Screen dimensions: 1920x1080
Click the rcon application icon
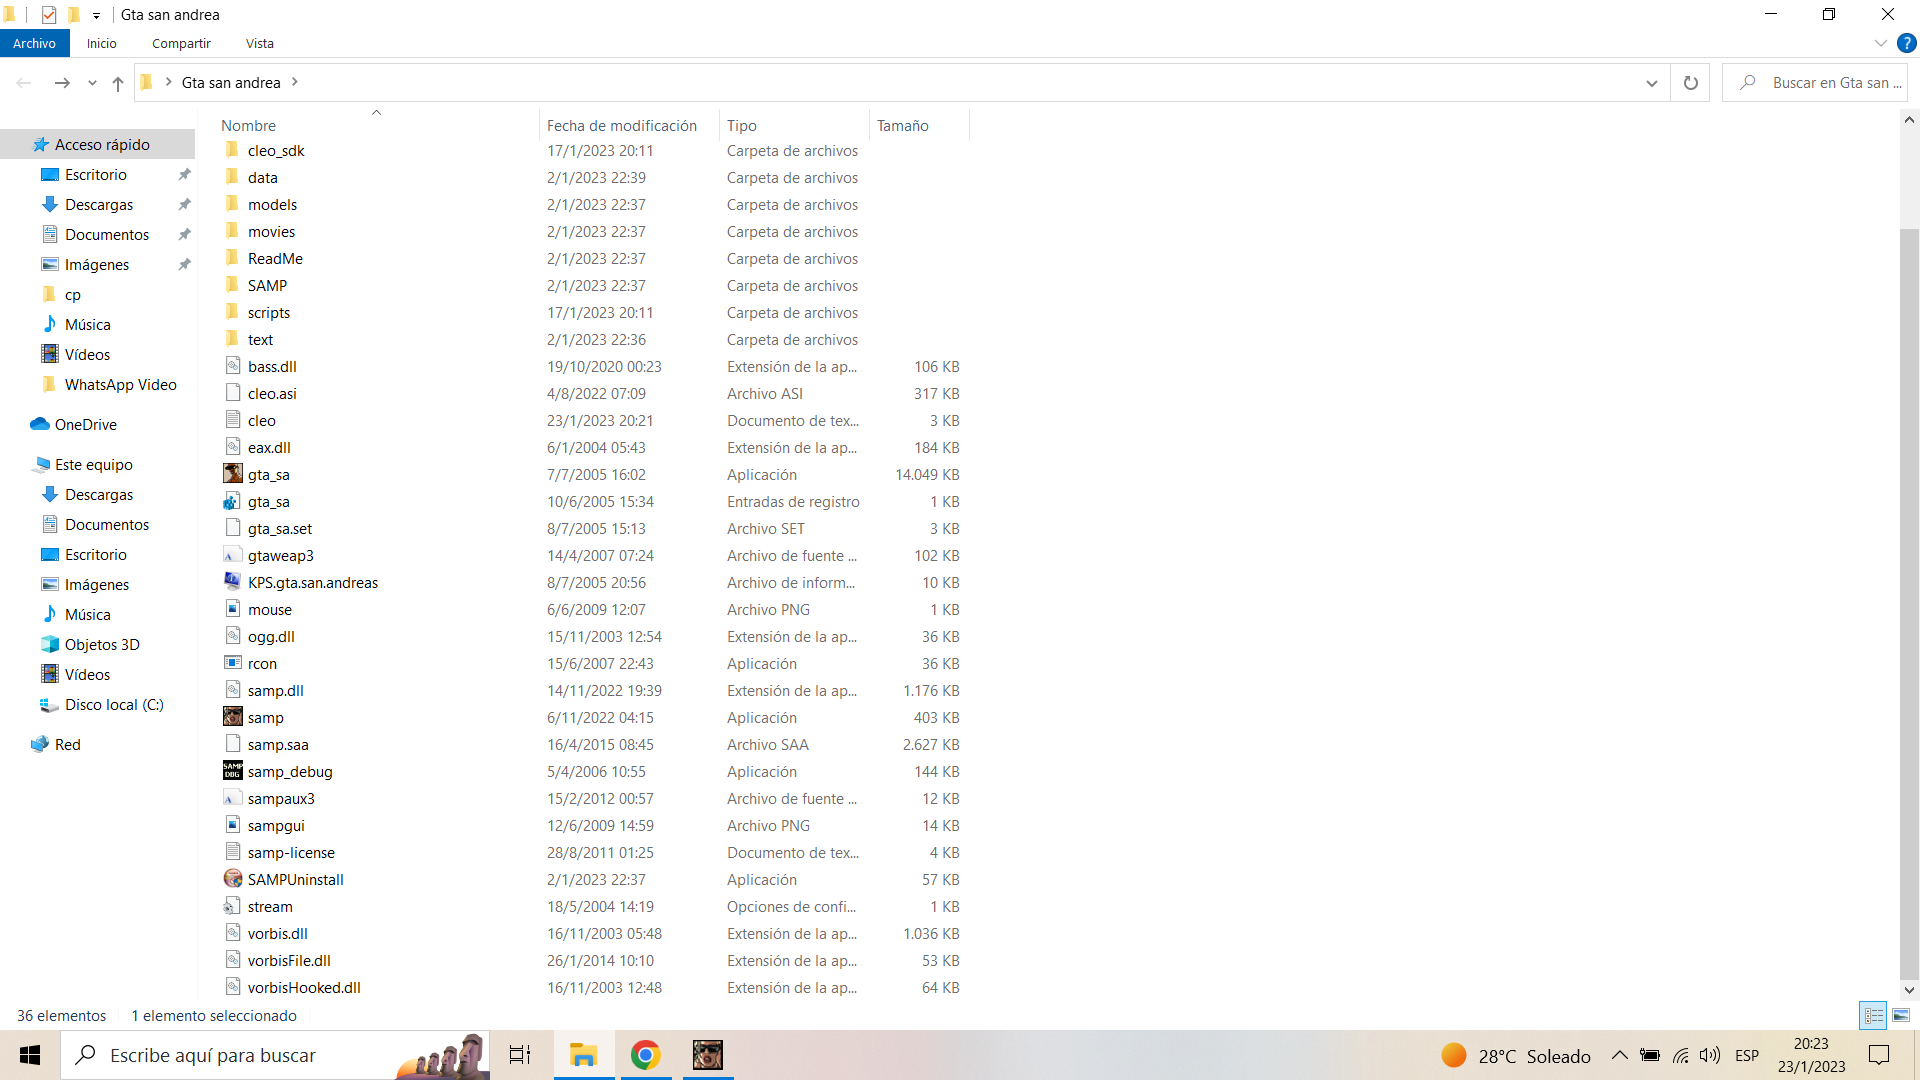click(x=232, y=663)
